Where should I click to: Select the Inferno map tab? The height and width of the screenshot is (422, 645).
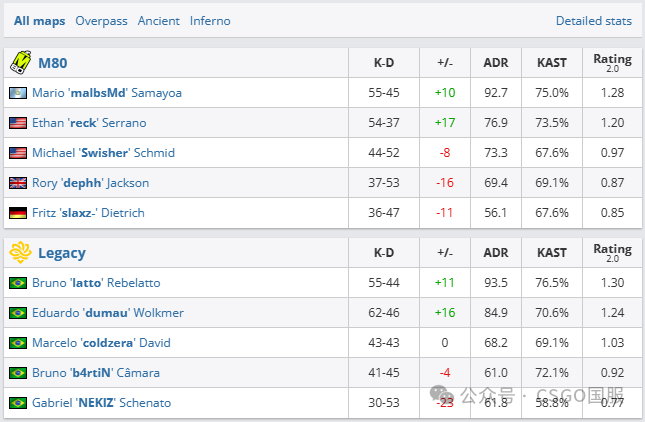pyautogui.click(x=210, y=21)
